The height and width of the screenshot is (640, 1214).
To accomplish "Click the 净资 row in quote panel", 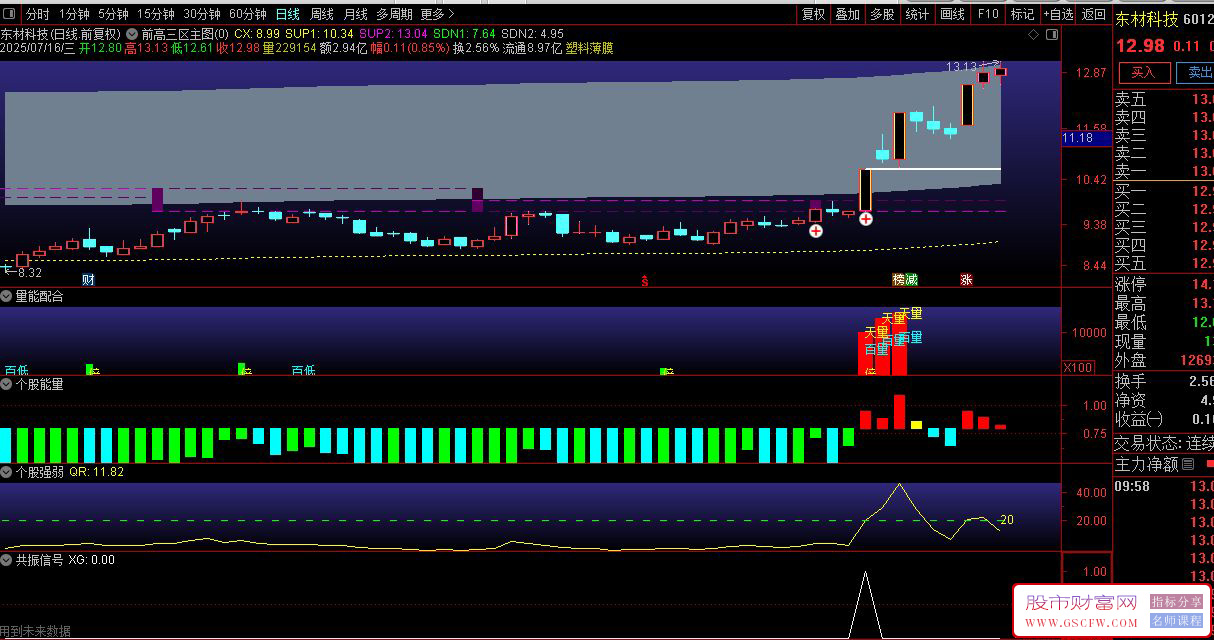I will [1164, 399].
